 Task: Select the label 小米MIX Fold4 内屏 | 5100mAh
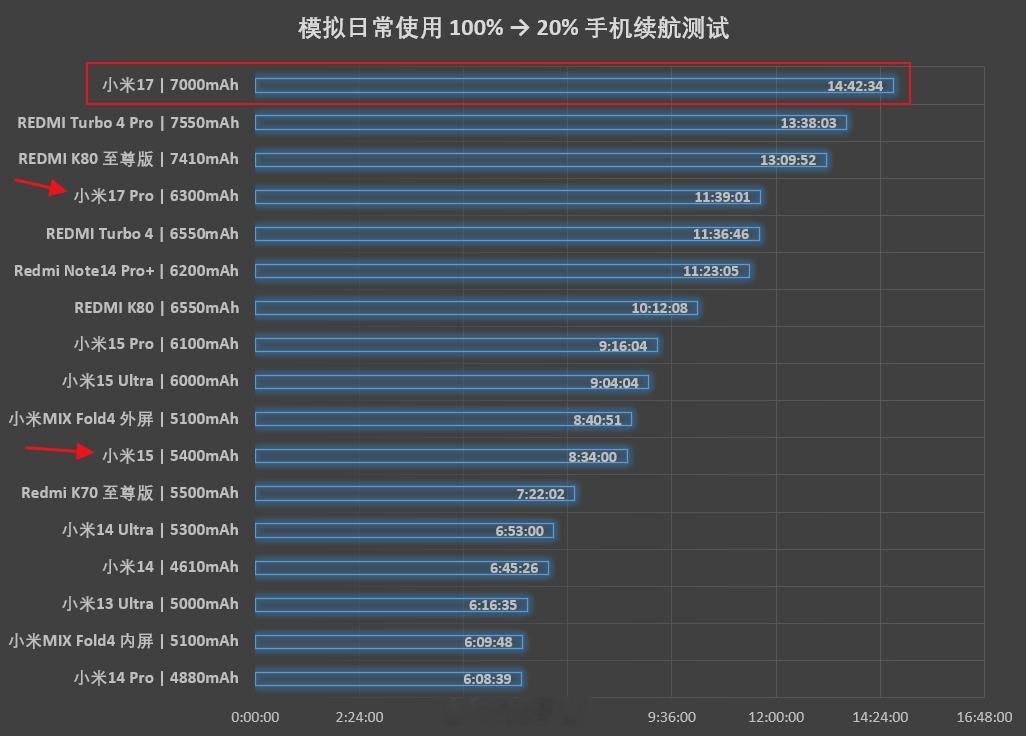[x=124, y=641]
